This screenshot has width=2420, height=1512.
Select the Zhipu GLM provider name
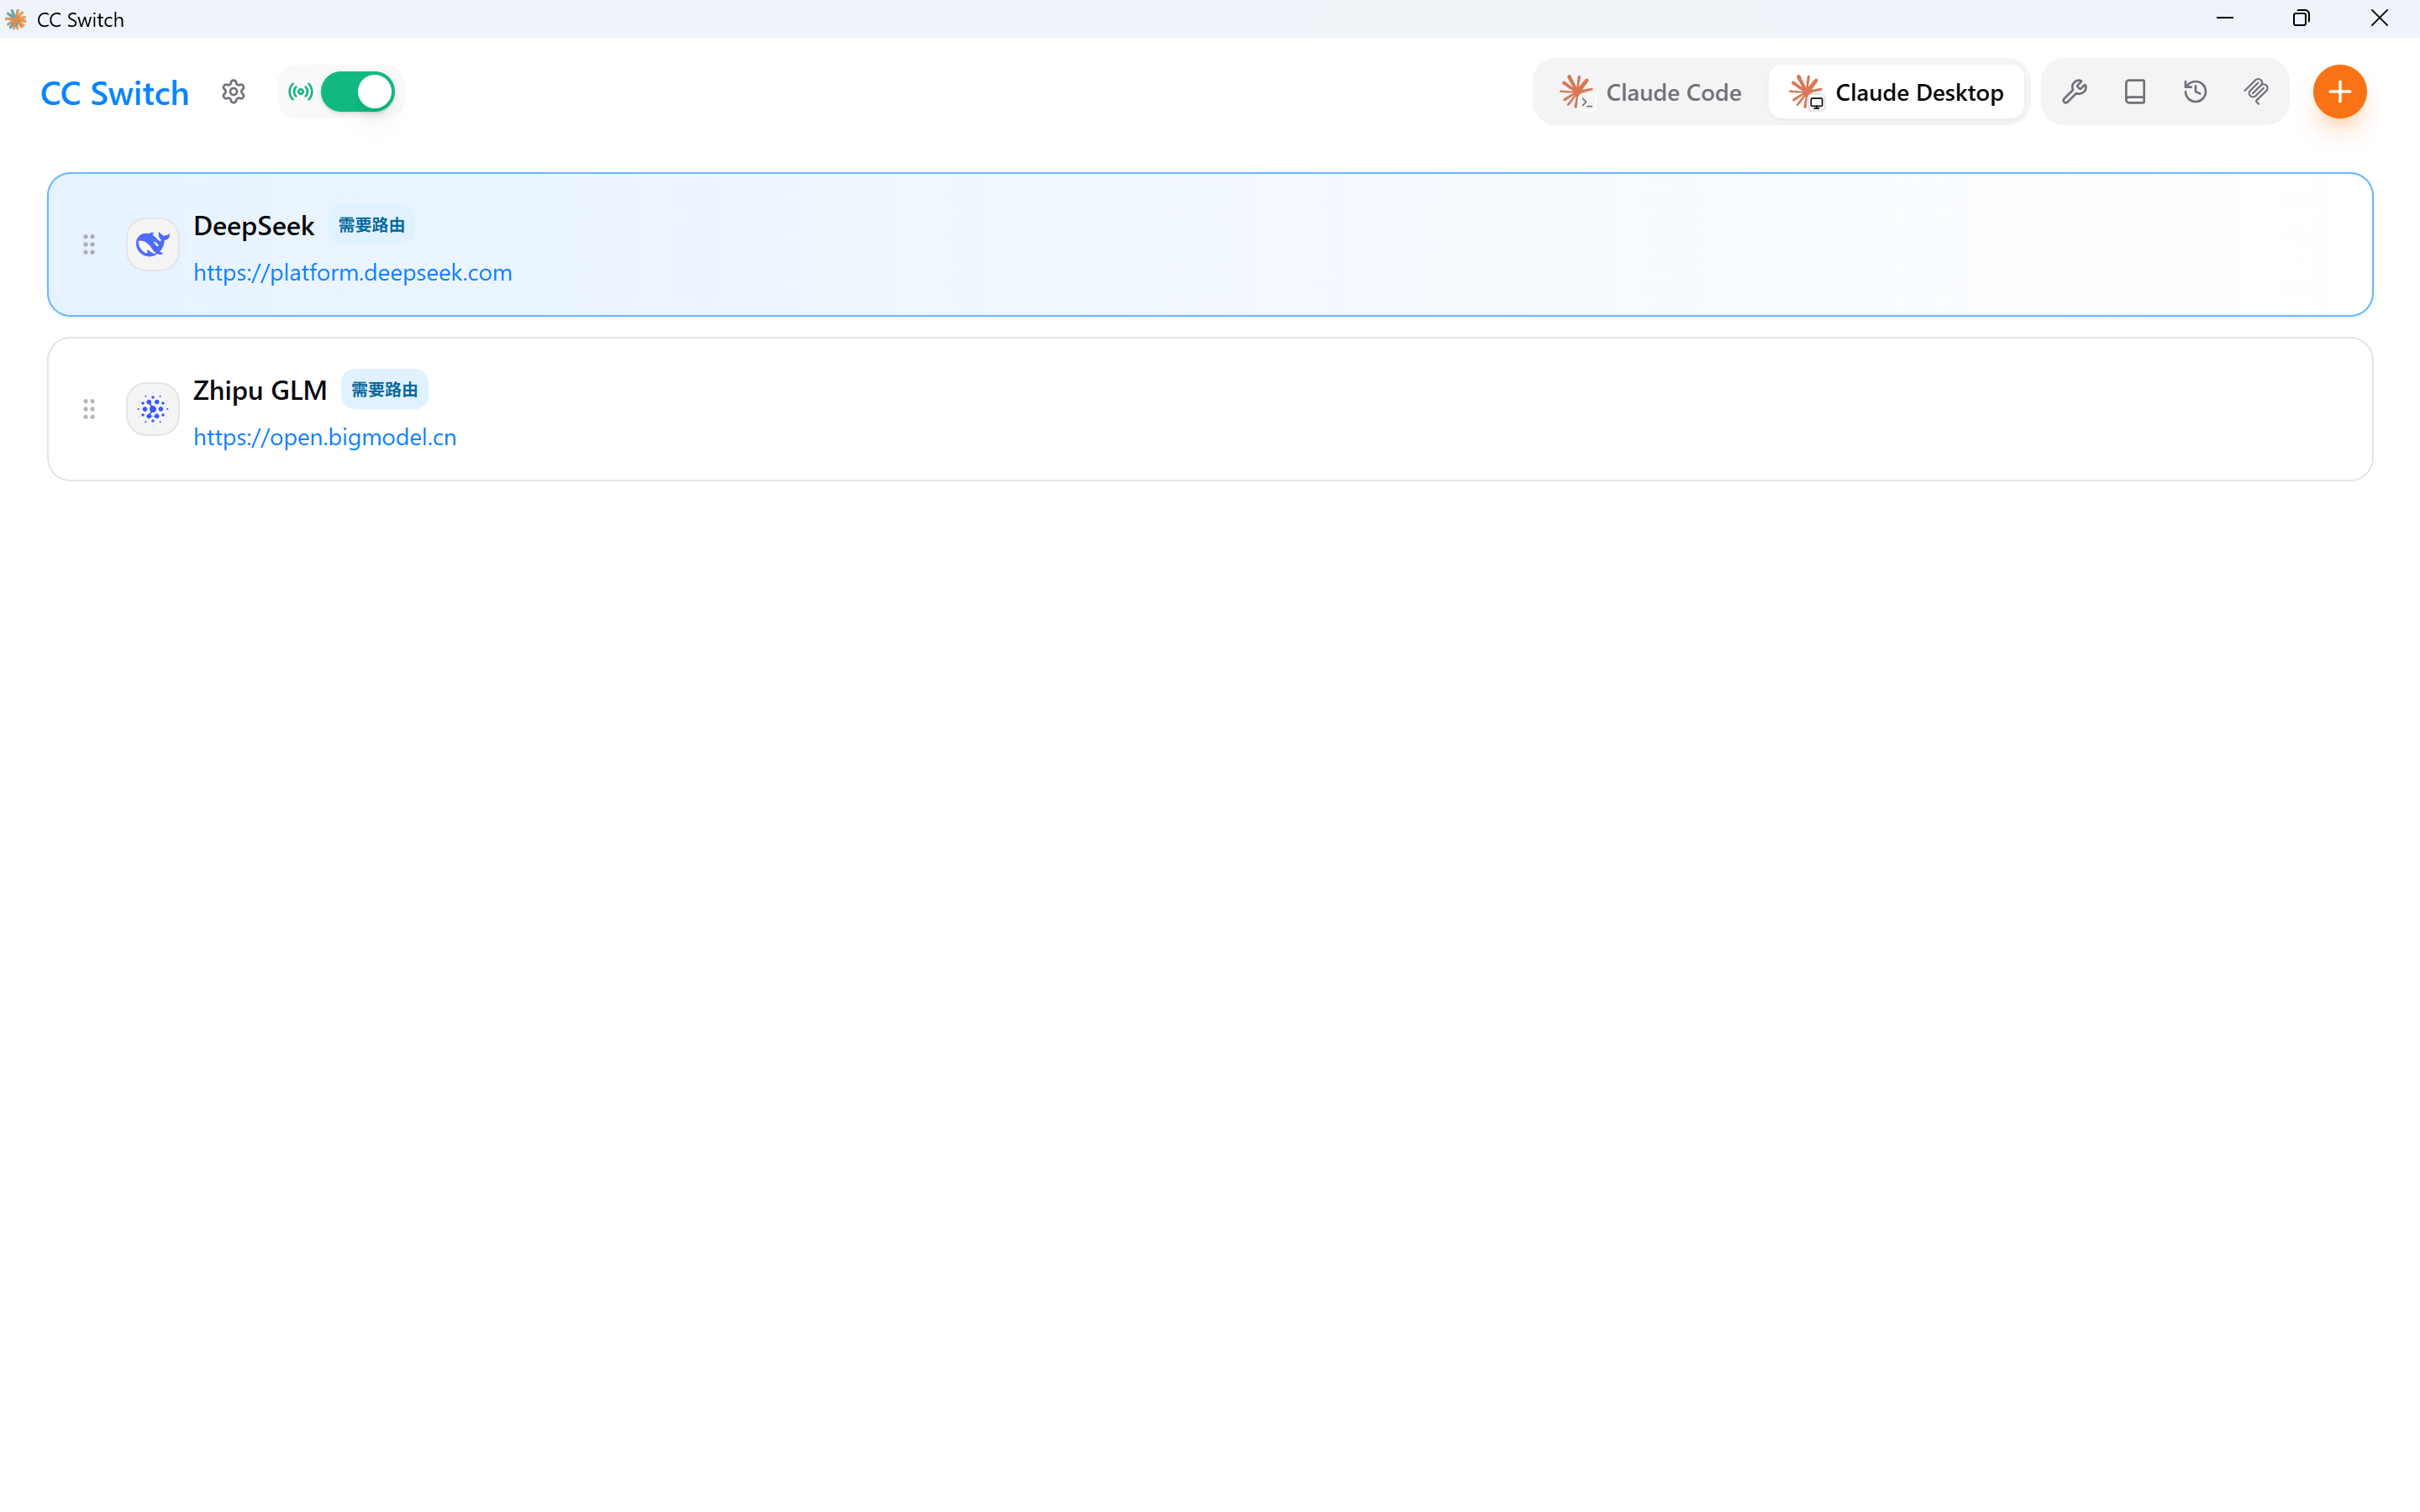tap(260, 390)
